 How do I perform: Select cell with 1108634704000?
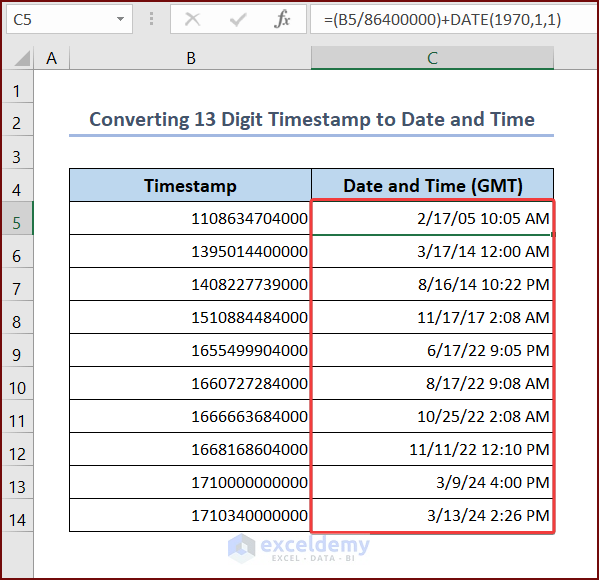190,218
